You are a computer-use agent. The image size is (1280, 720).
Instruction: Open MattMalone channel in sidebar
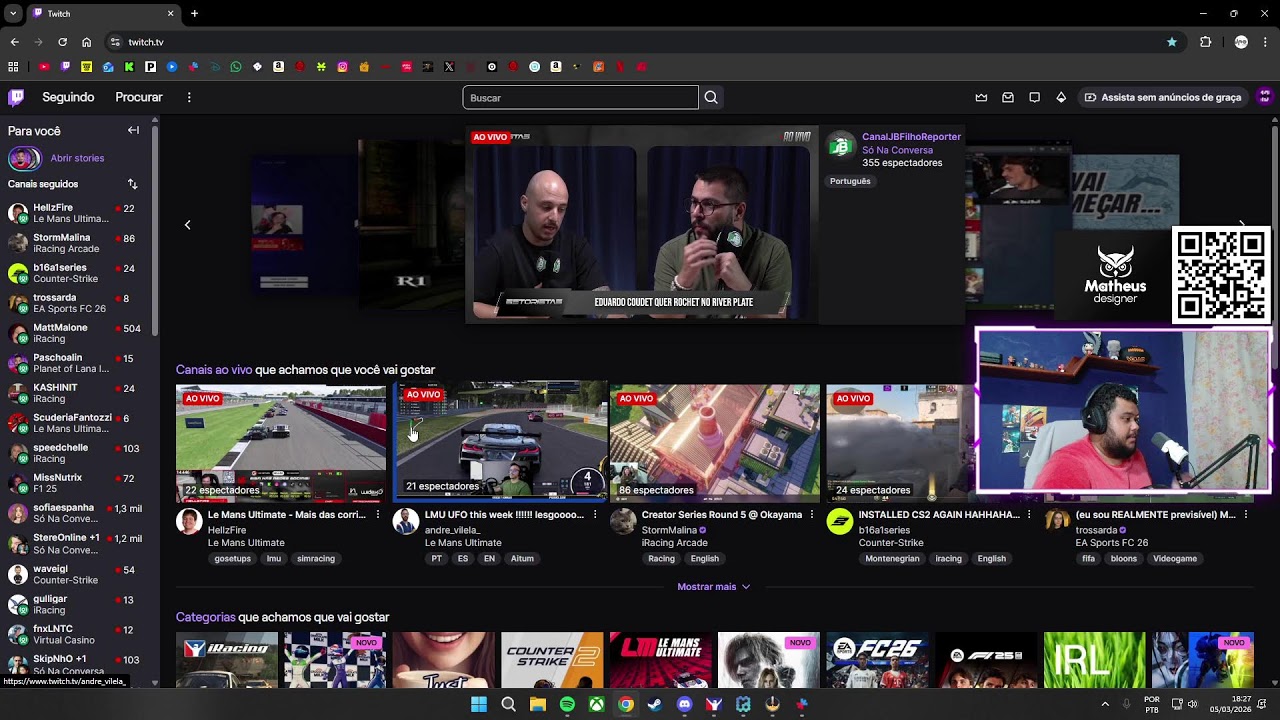click(x=80, y=333)
